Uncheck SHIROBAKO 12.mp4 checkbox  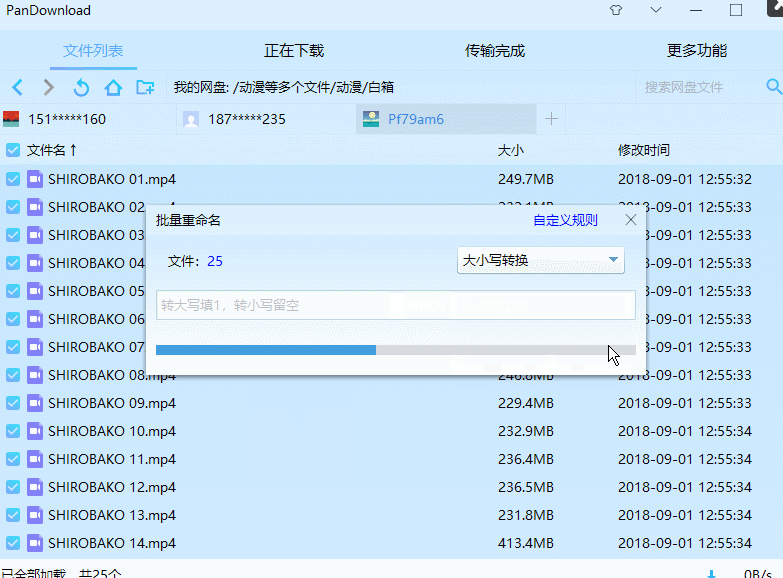pyautogui.click(x=13, y=487)
